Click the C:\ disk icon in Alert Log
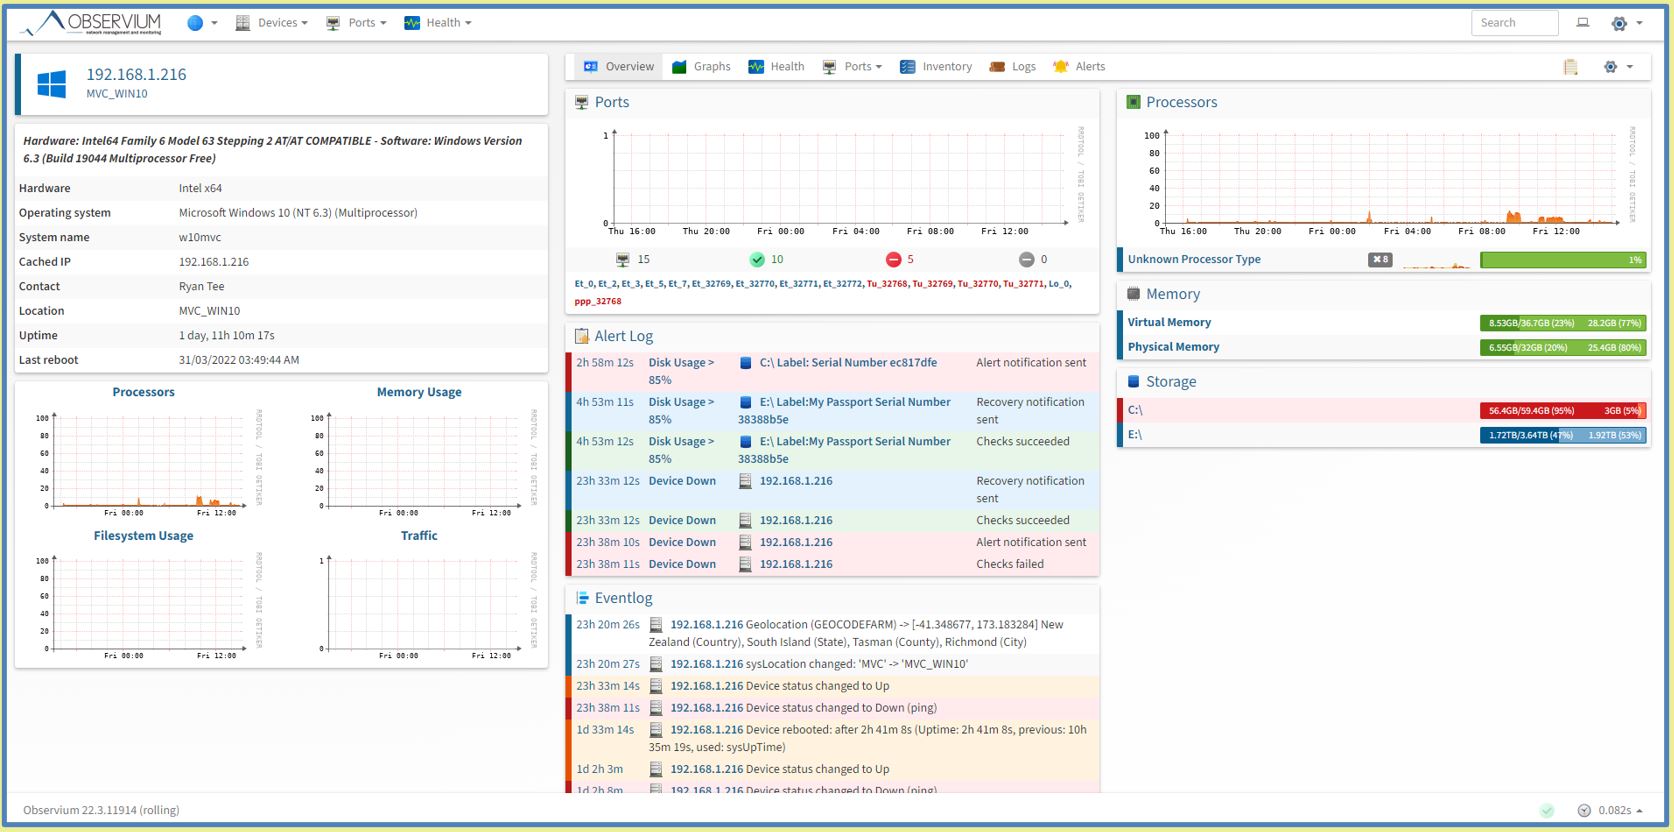 point(745,363)
